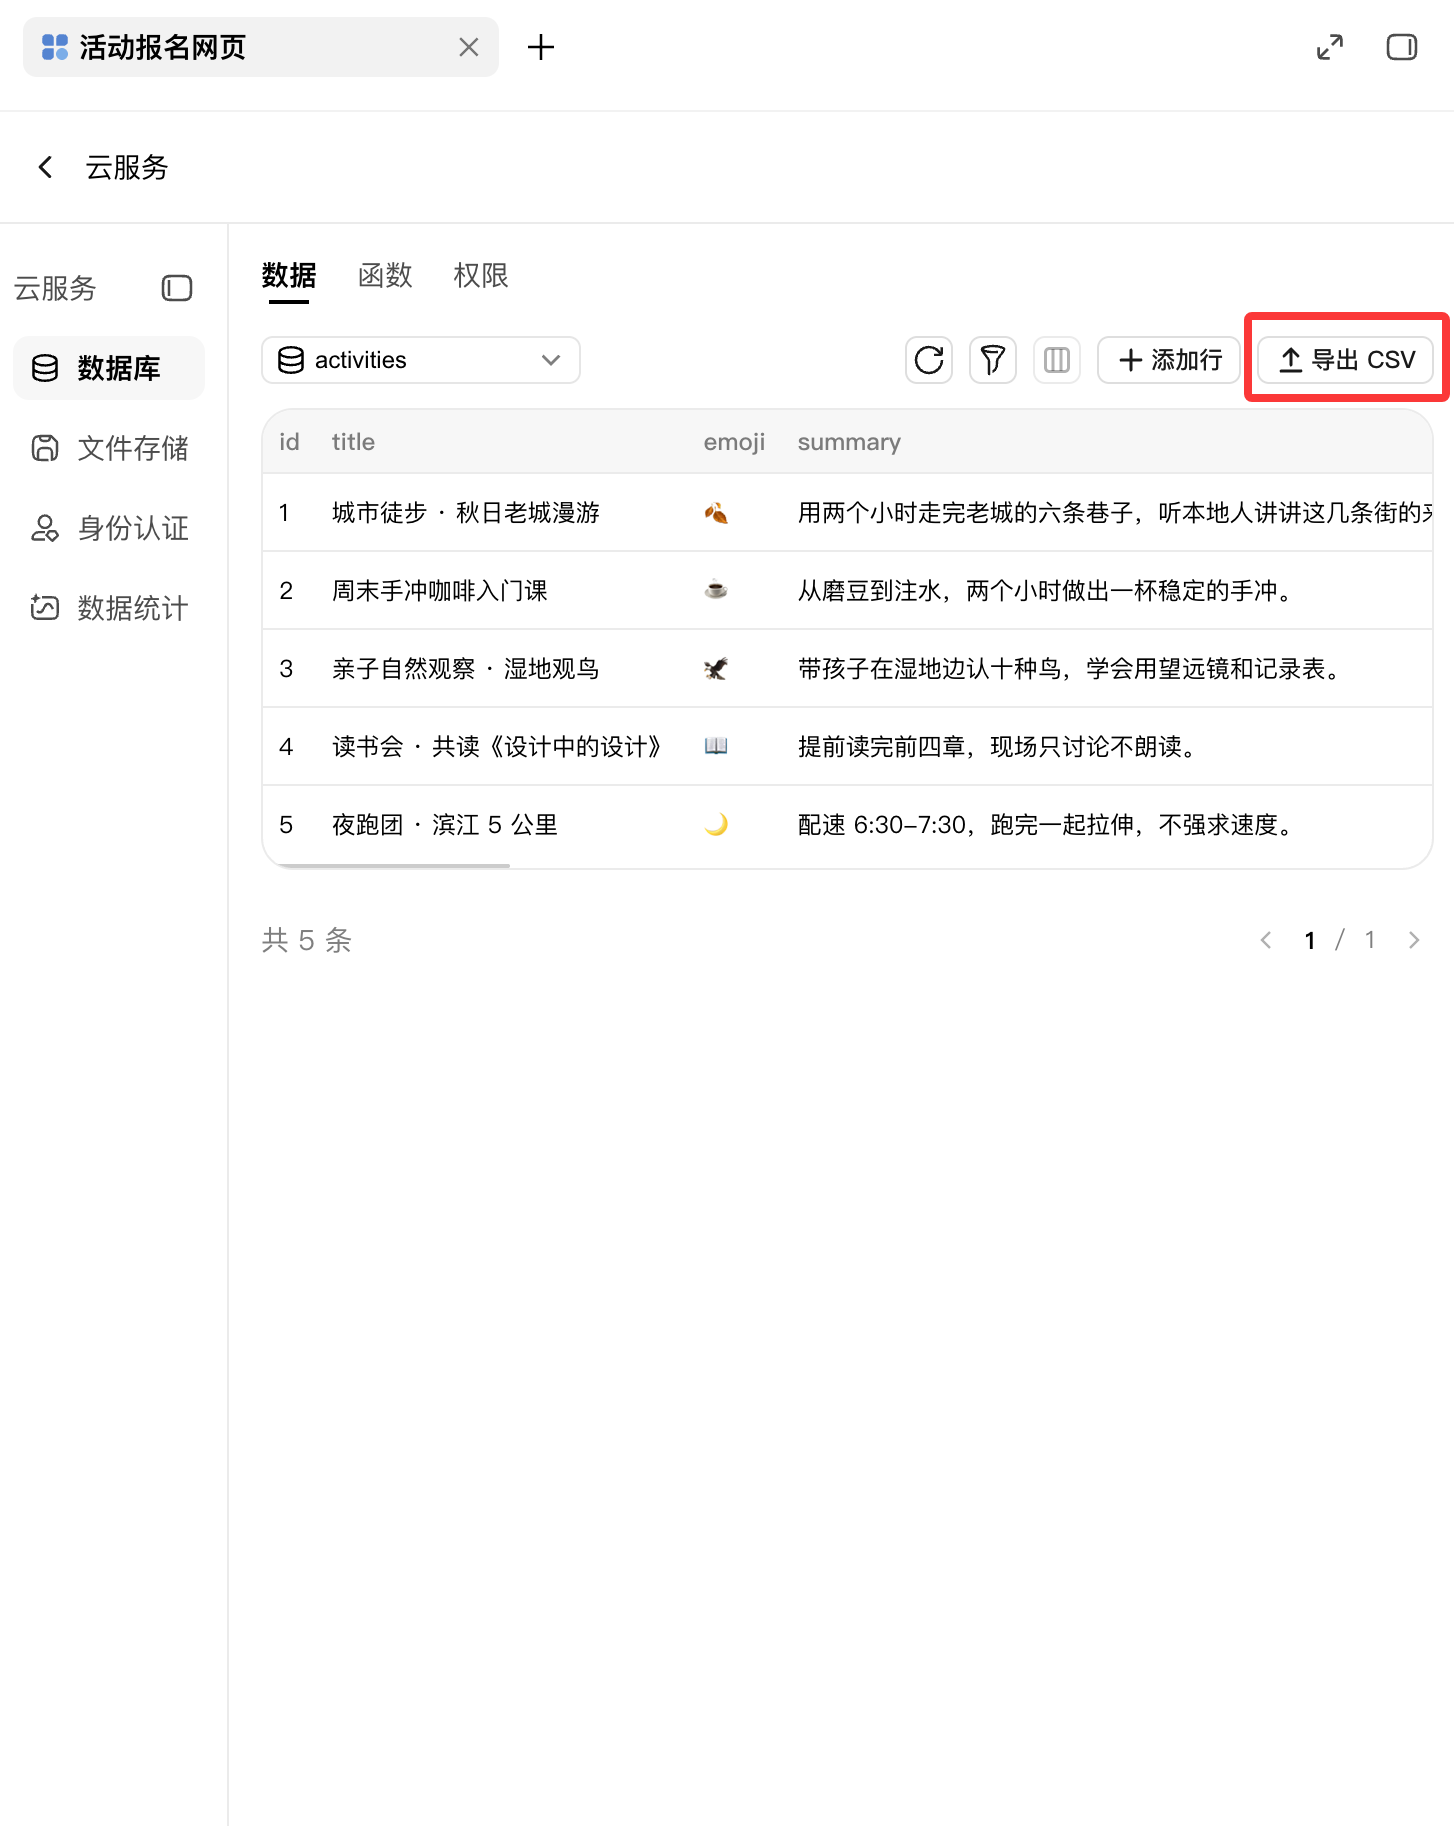Screen dimensions: 1454x1826
Task: Click the 活动报名网页 tab app icon
Action: (x=55, y=47)
